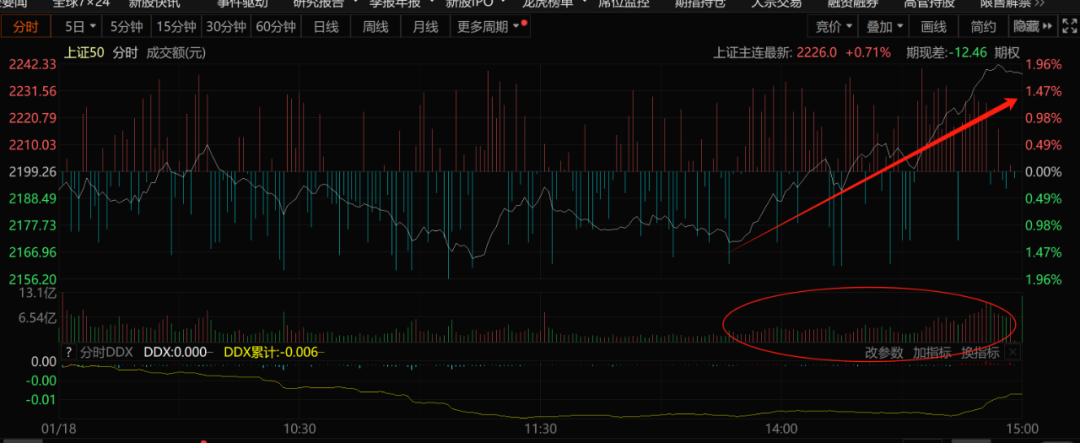
Task: Switch to the 5分钟 chart period
Action: point(127,28)
